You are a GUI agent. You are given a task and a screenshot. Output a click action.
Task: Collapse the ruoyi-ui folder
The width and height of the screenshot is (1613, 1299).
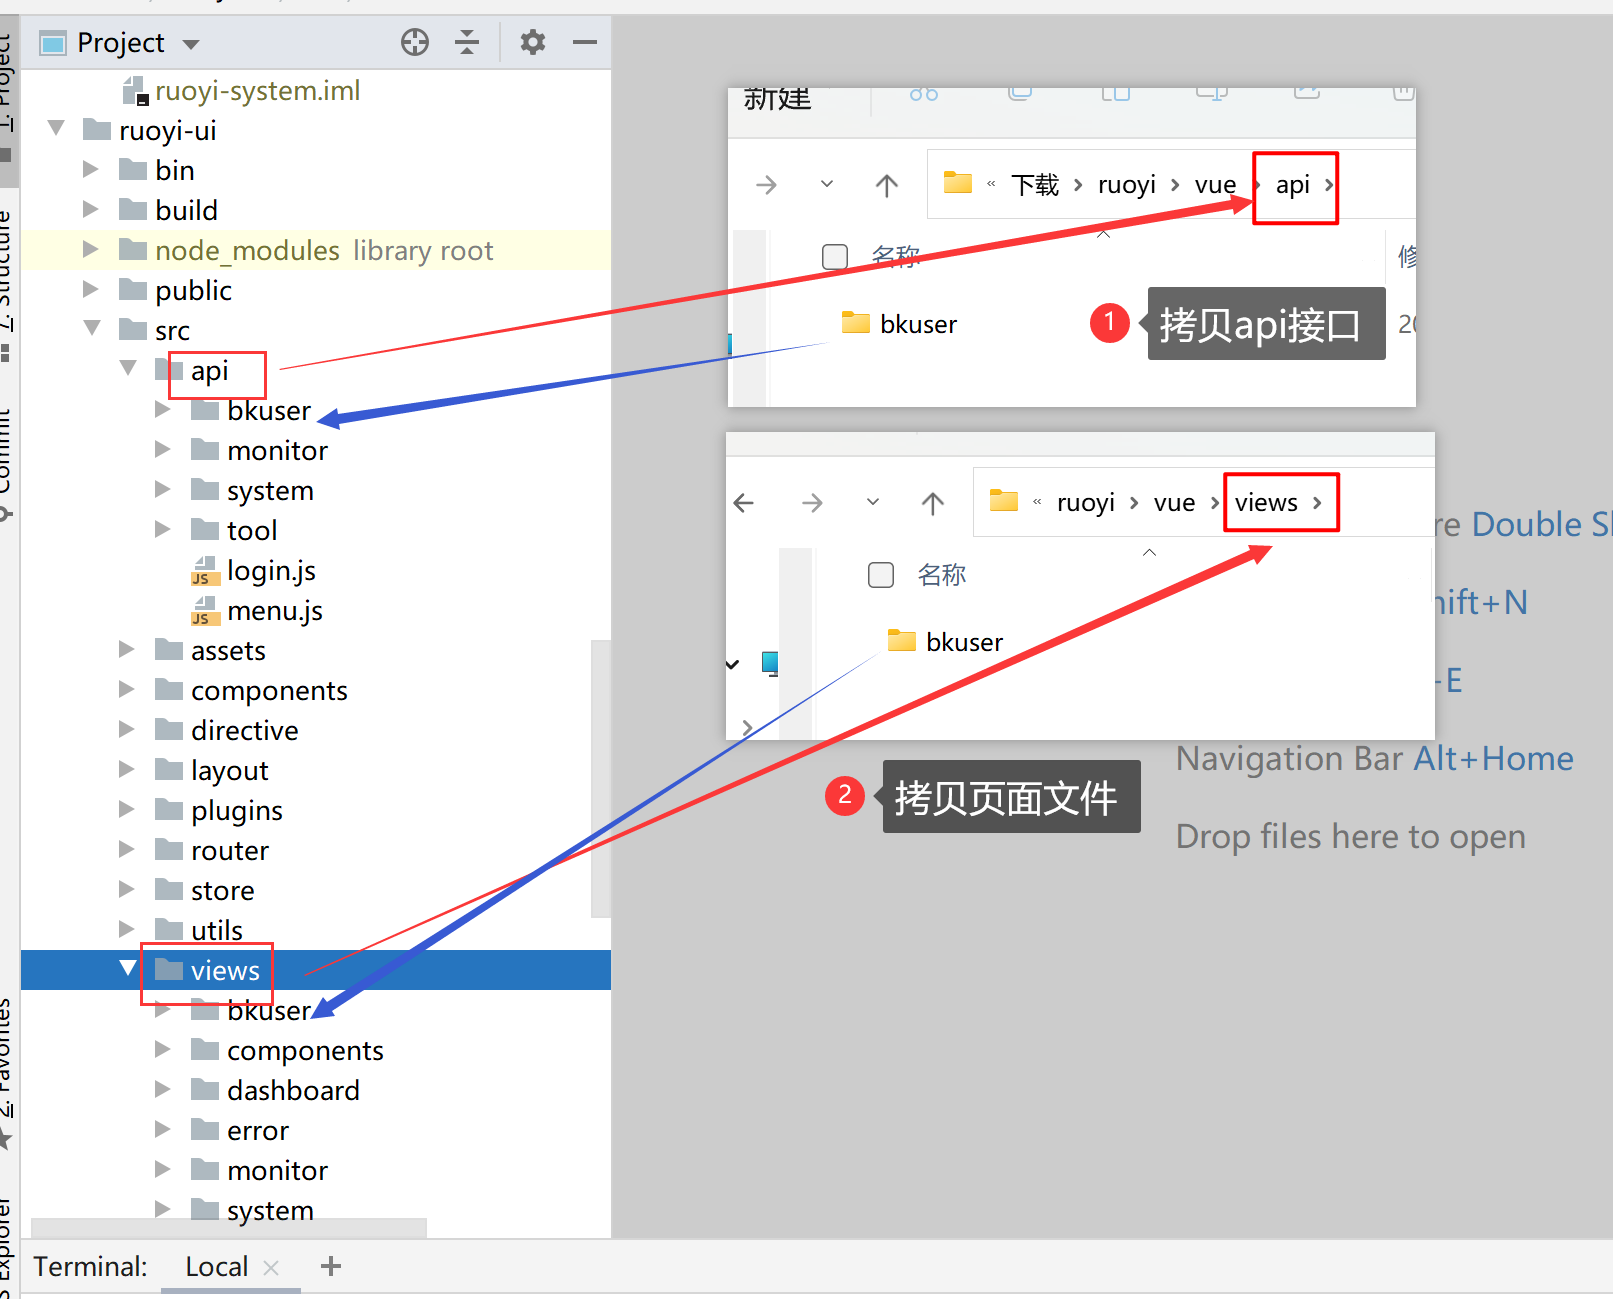click(x=57, y=130)
